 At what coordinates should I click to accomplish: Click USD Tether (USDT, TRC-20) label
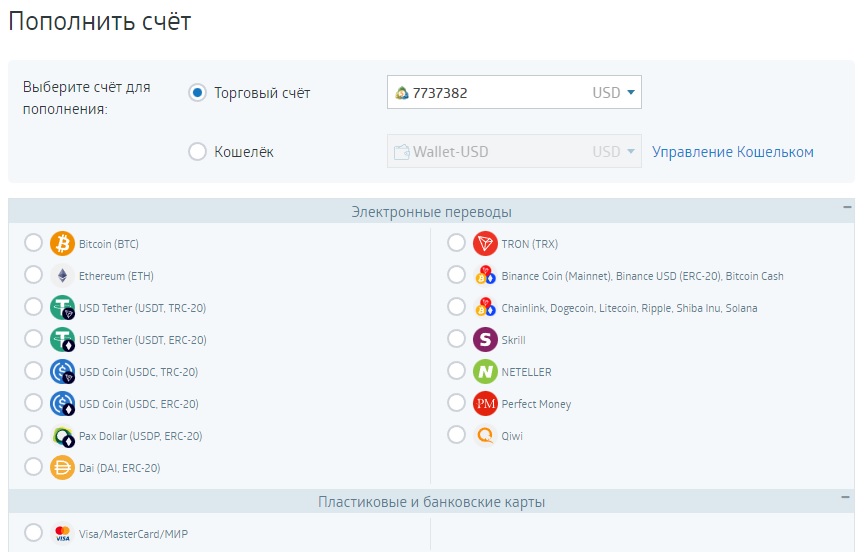pos(143,308)
